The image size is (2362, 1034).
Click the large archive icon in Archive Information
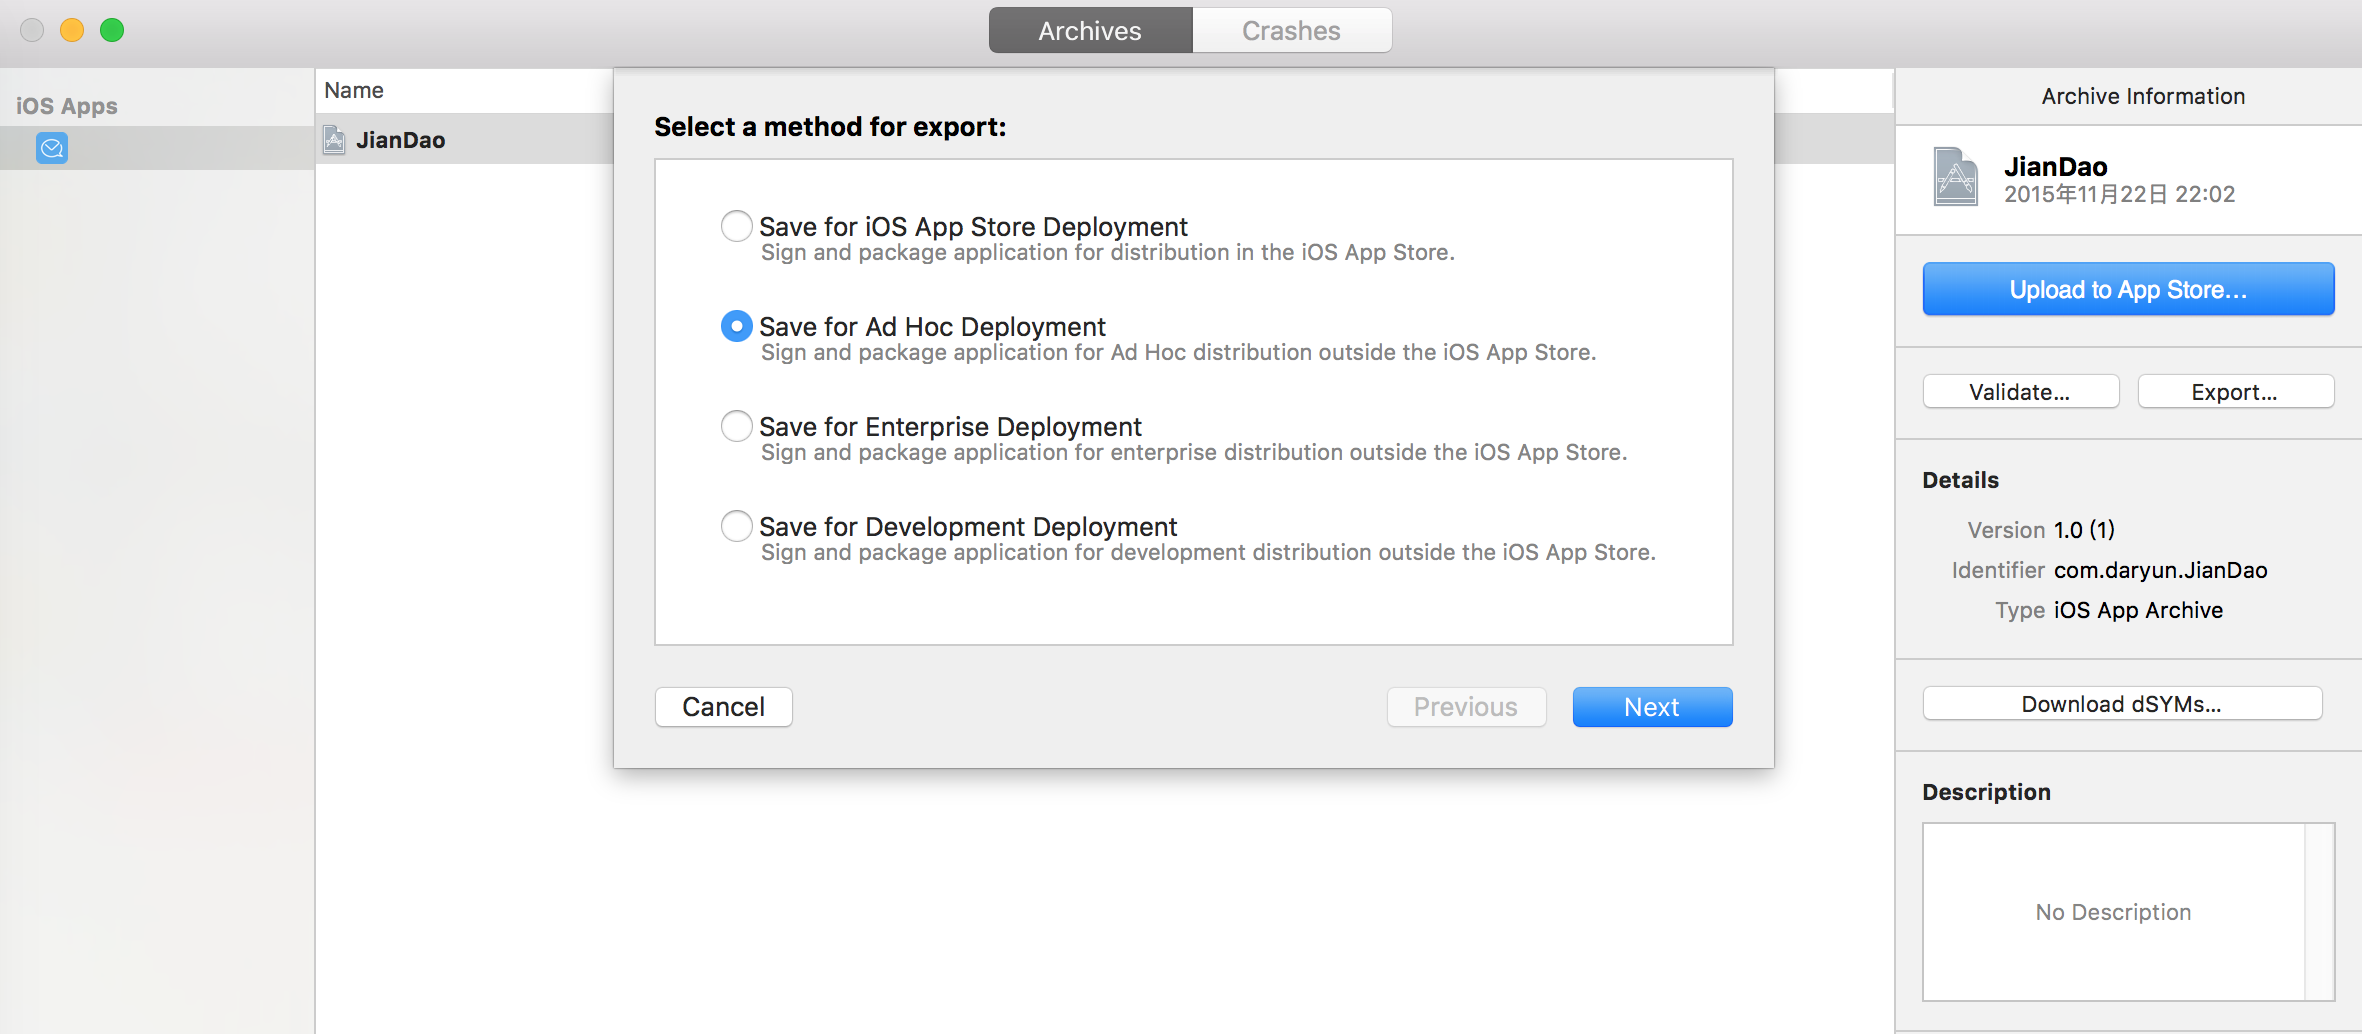pyautogui.click(x=1955, y=177)
